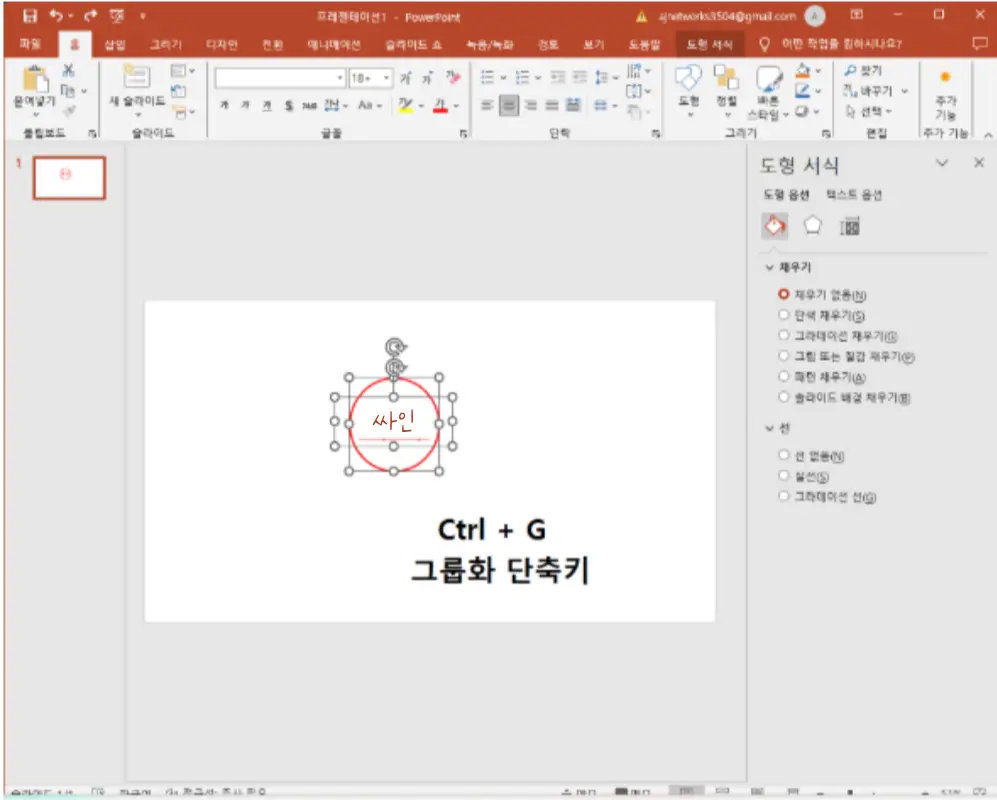Select the 실선 line radio option

(784, 476)
